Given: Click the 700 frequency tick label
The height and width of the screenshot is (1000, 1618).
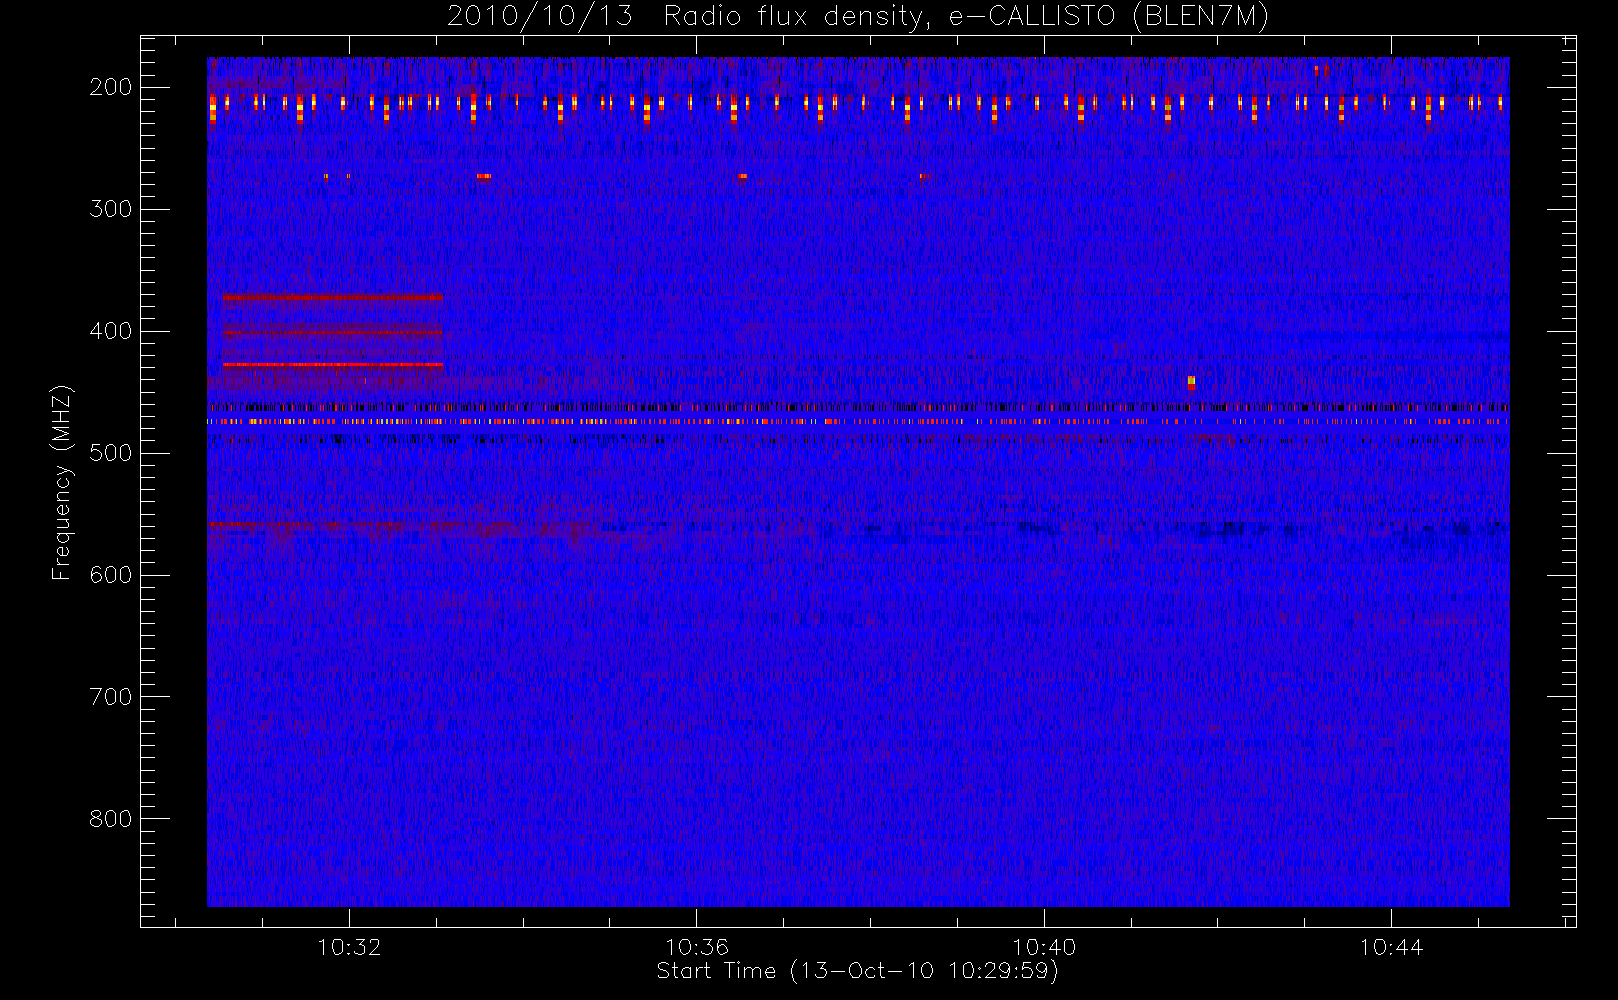Looking at the screenshot, I should pyautogui.click(x=111, y=697).
